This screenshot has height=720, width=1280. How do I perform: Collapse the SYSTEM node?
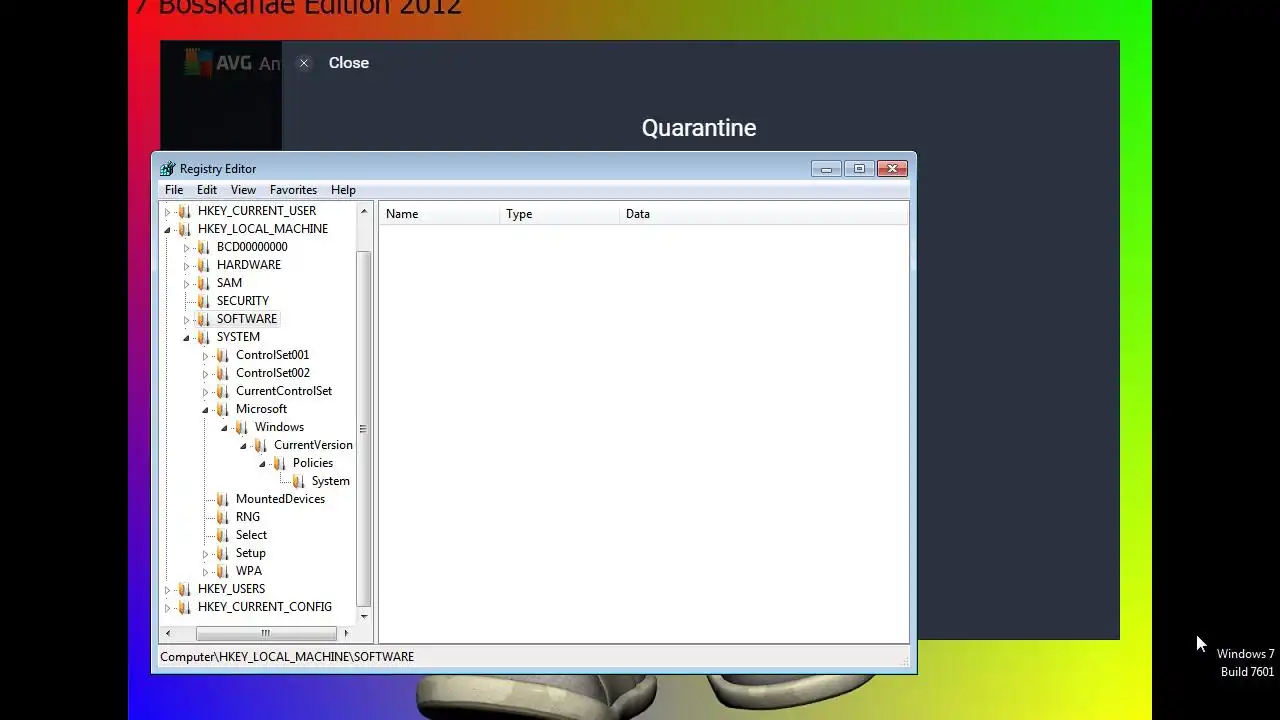pos(187,337)
